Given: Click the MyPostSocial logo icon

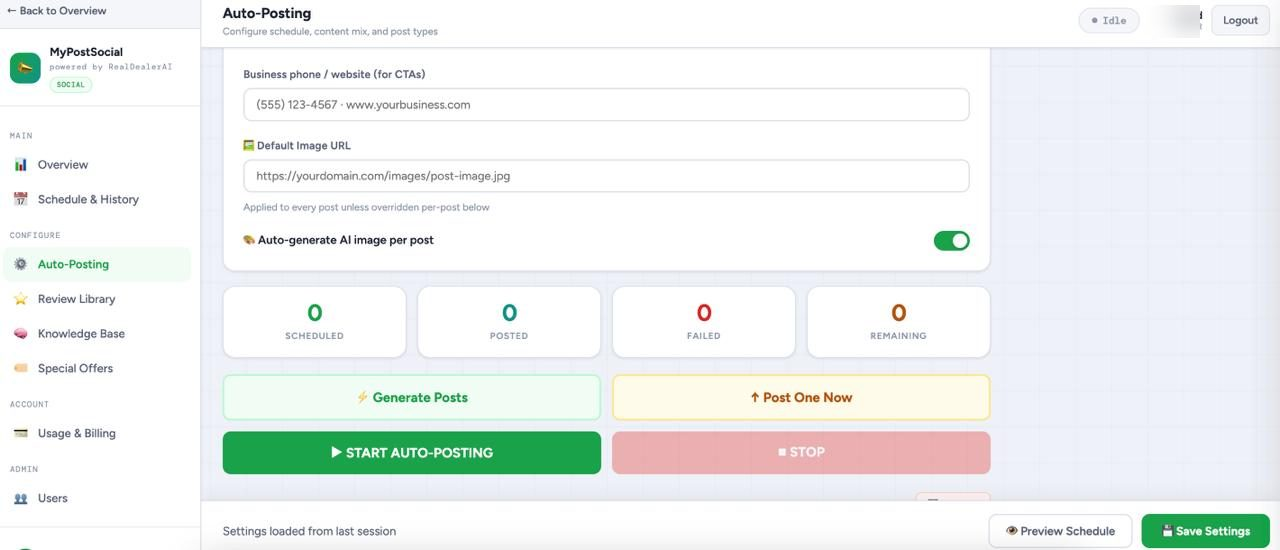Looking at the screenshot, I should click(x=25, y=68).
